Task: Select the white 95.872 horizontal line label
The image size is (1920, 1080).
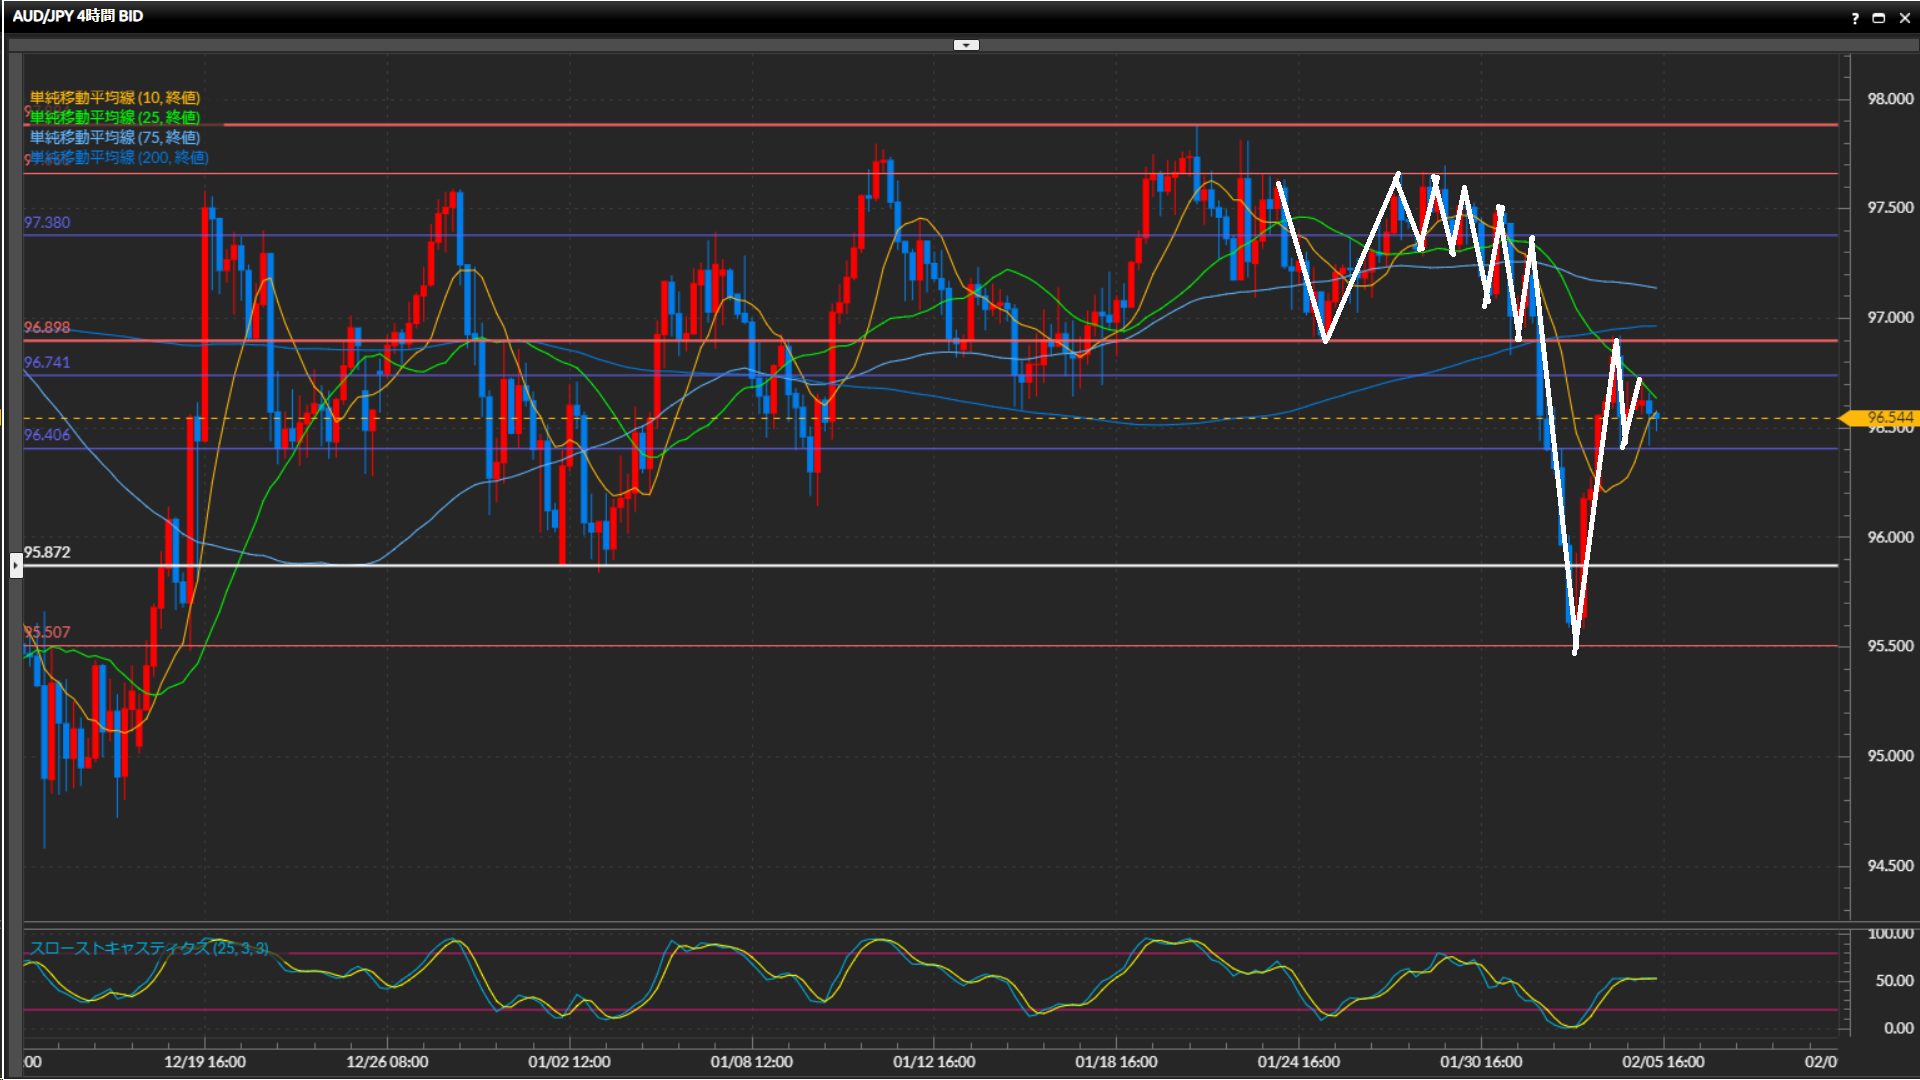Action: pyautogui.click(x=47, y=552)
